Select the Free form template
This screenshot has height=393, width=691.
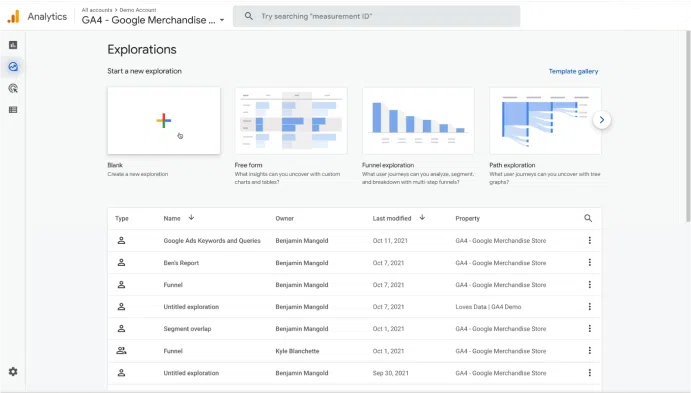pos(291,121)
